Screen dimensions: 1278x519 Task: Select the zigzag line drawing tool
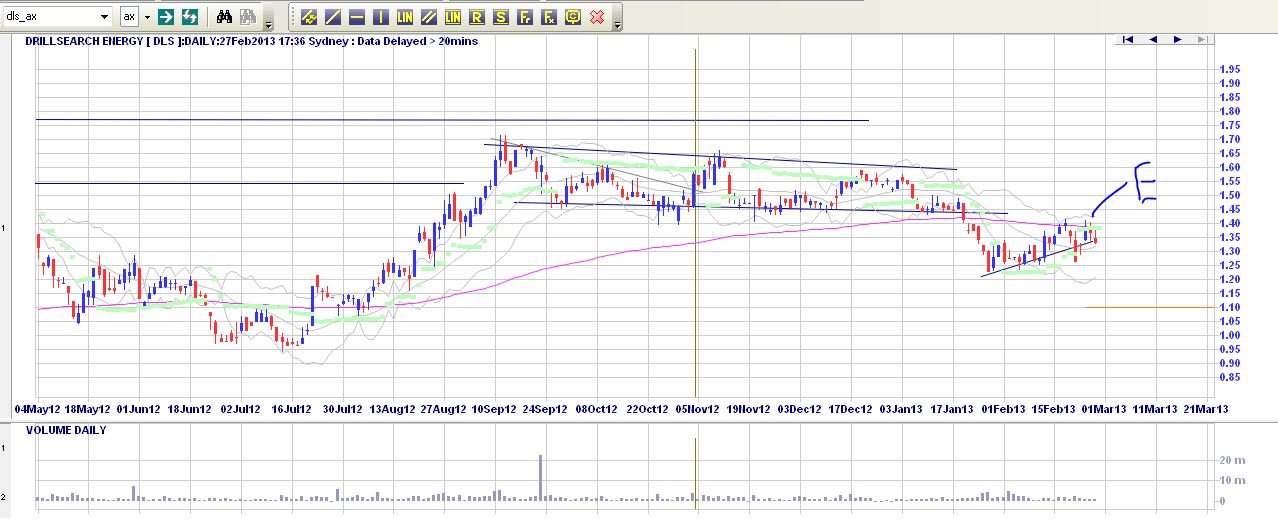coord(309,17)
